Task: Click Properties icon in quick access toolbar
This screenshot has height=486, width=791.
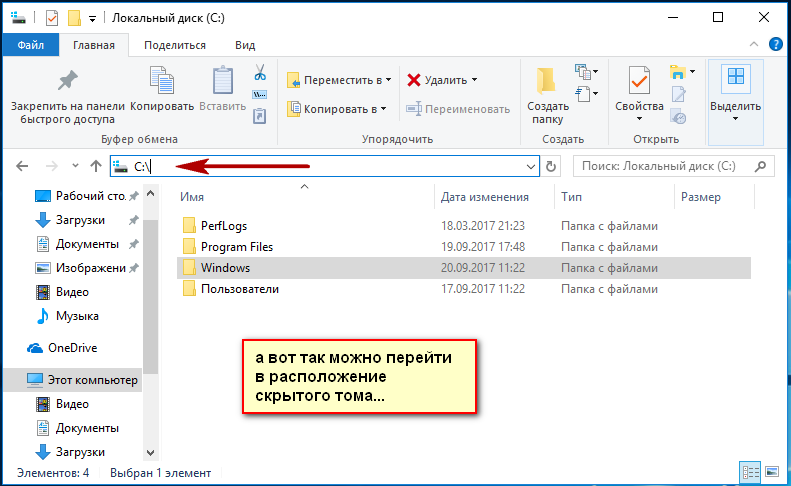Action: click(x=51, y=18)
